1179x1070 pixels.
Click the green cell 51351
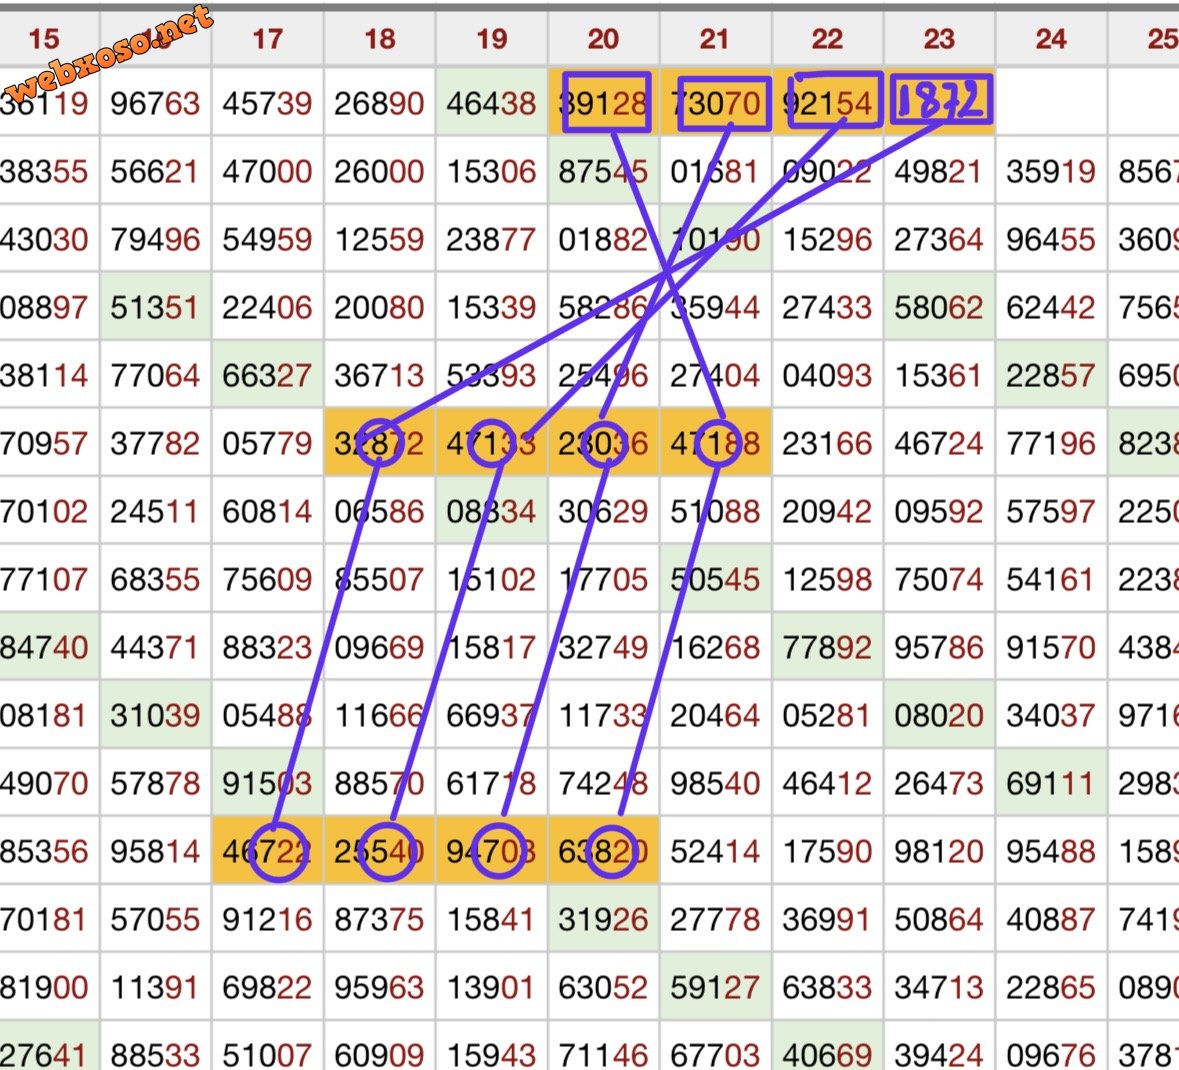(x=156, y=307)
